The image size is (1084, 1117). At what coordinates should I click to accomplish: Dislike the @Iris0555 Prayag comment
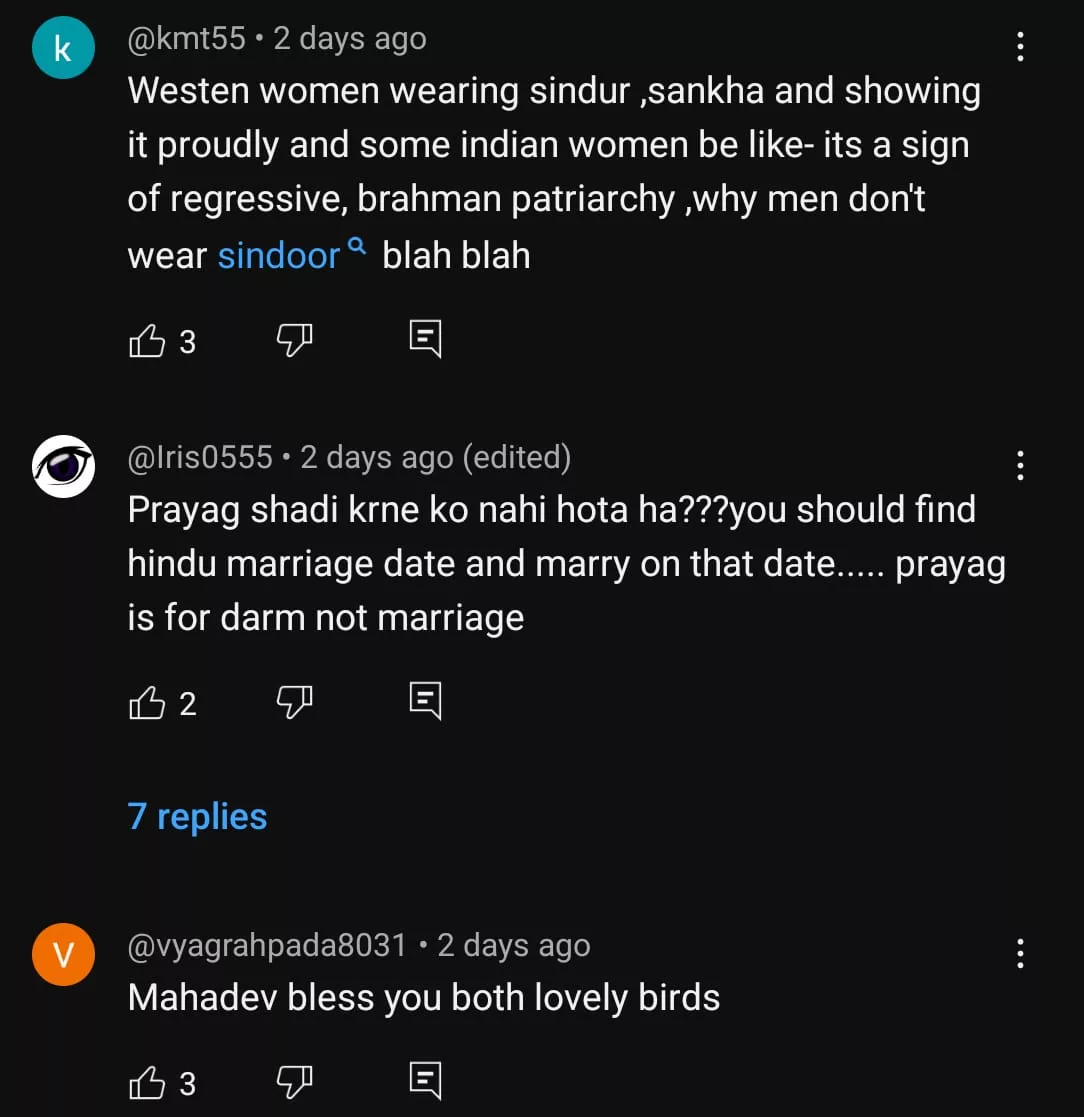tap(293, 704)
